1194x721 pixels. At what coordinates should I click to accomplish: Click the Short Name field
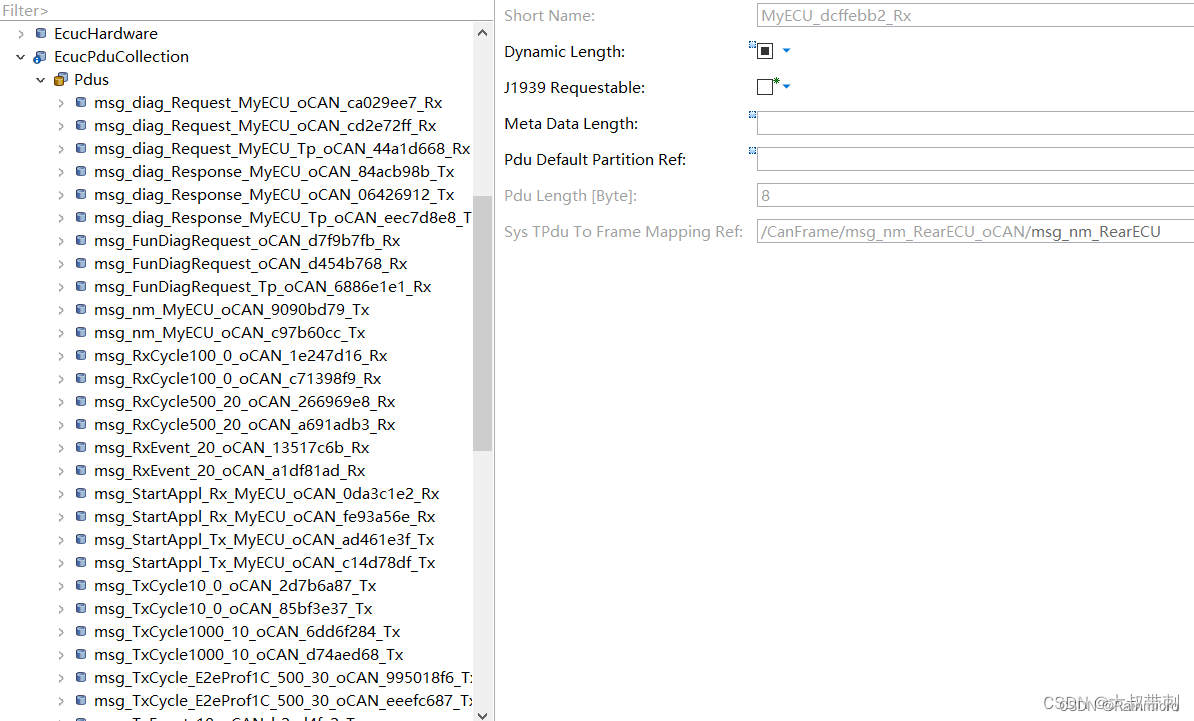(975, 15)
